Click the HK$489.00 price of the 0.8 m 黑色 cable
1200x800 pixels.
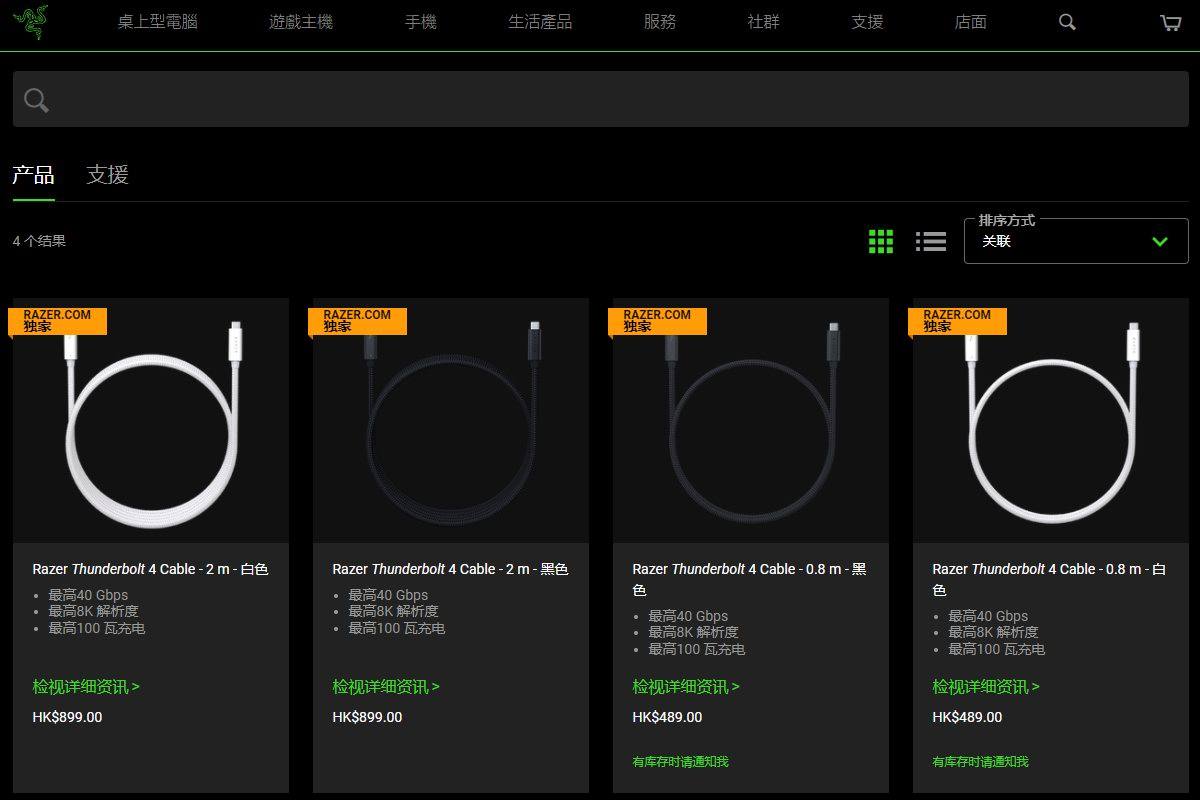click(667, 717)
